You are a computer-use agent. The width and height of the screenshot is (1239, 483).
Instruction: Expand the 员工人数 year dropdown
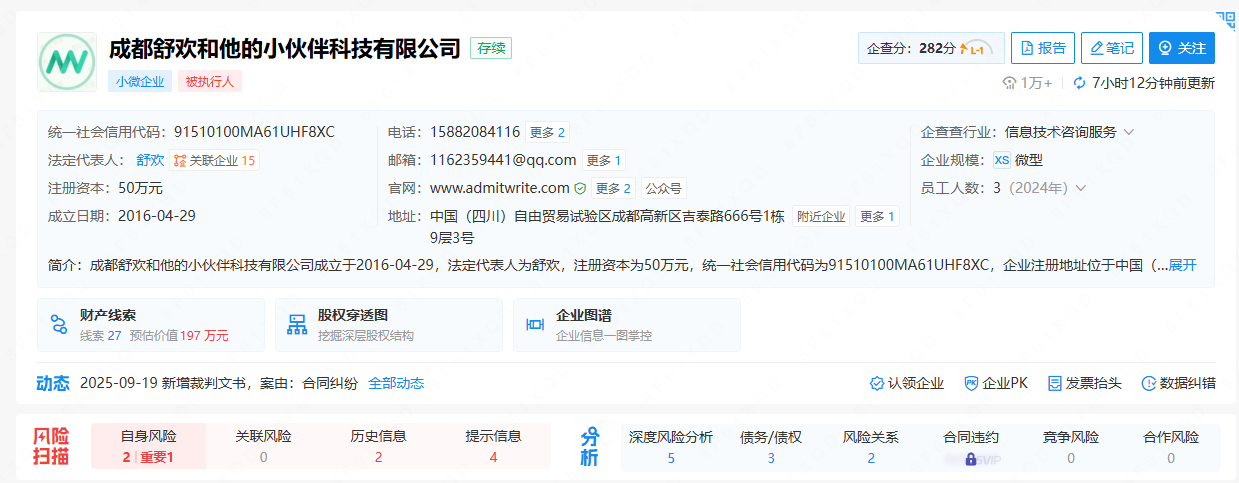[x=1080, y=188]
